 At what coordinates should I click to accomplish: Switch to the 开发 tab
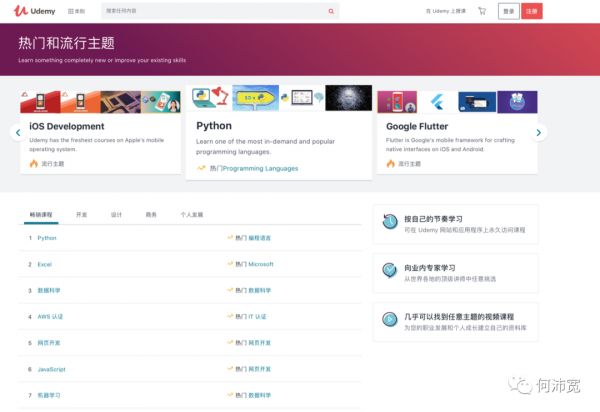tap(82, 215)
